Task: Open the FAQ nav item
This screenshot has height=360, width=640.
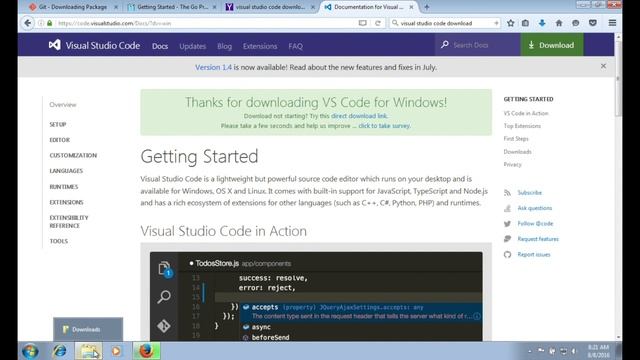Action: [x=296, y=46]
